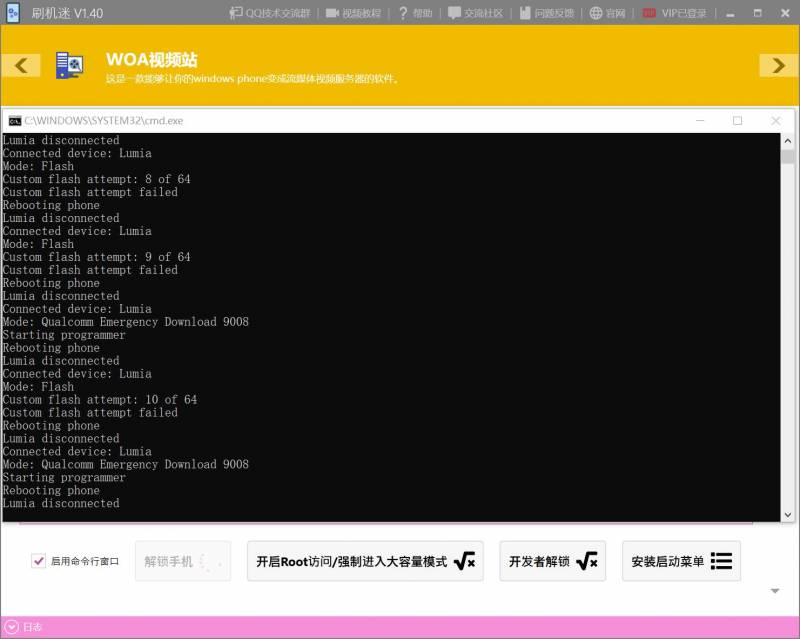This screenshot has width=800, height=639.
Task: Visit the 官网 official website
Action: 607,13
